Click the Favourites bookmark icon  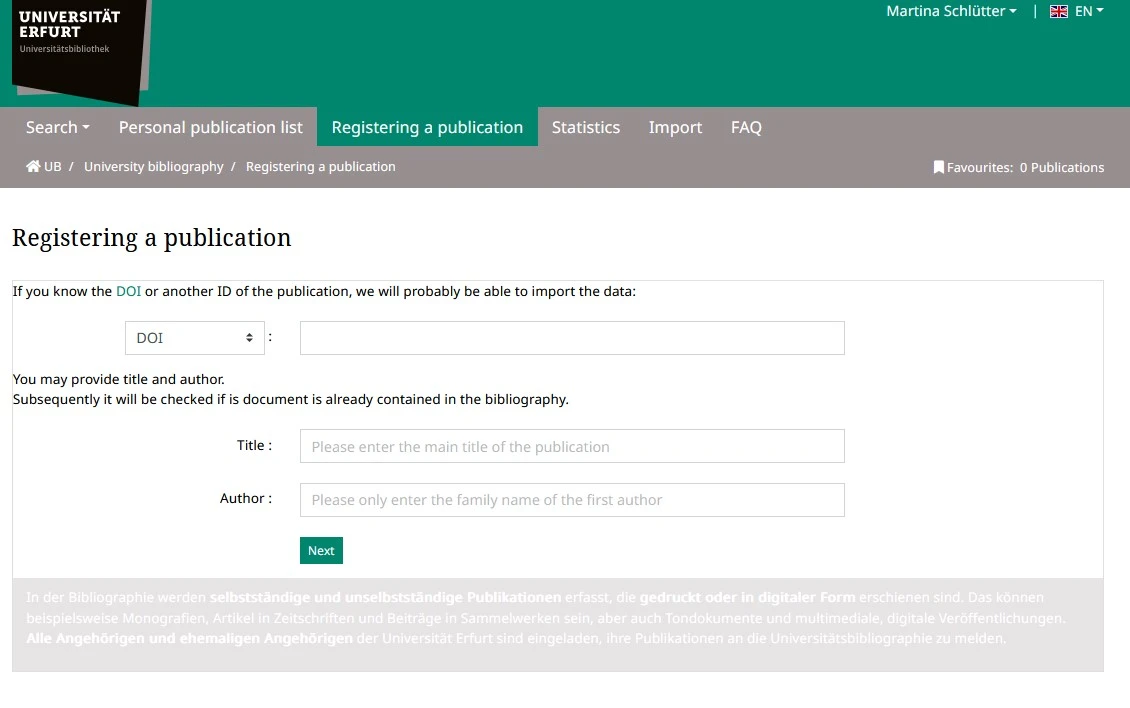(x=938, y=168)
